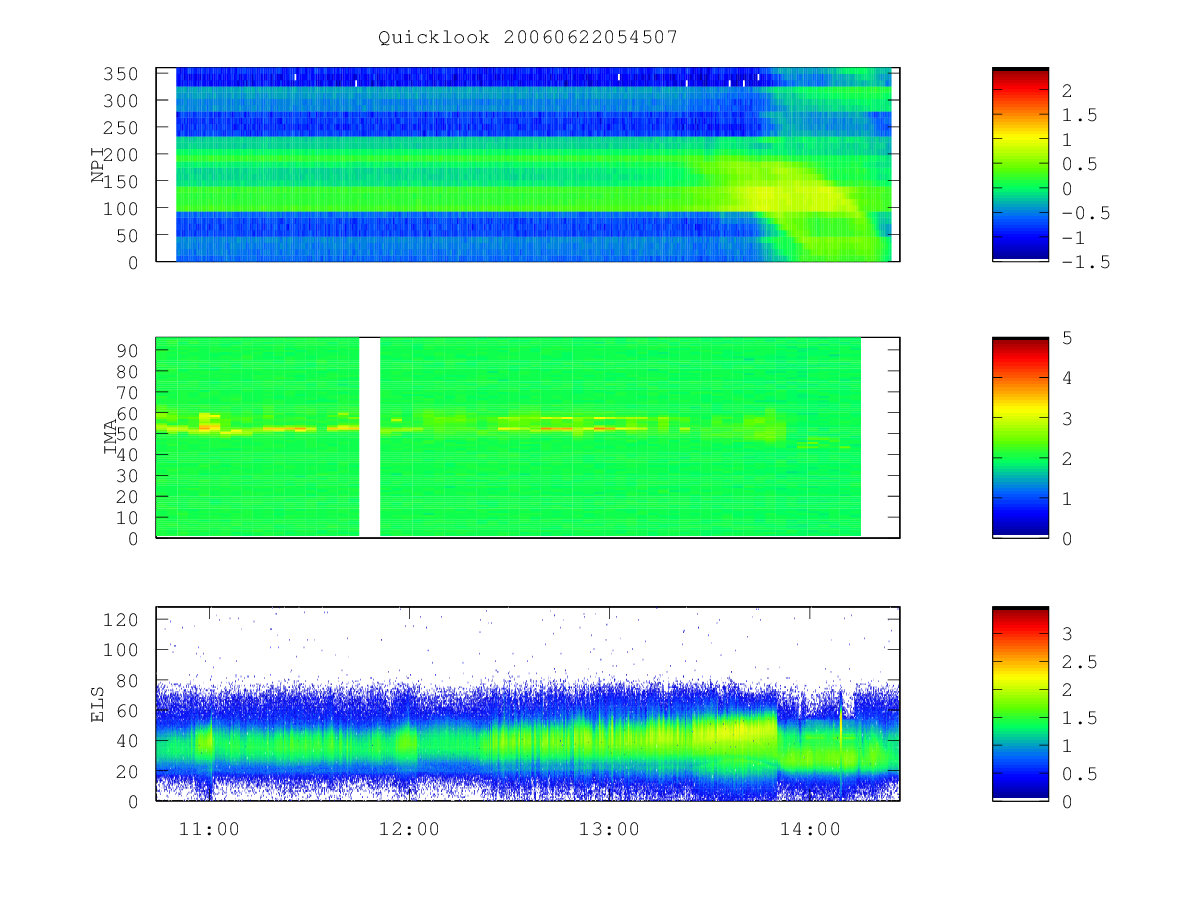
Task: Click the ELS spectrogram panel
Action: (x=528, y=704)
